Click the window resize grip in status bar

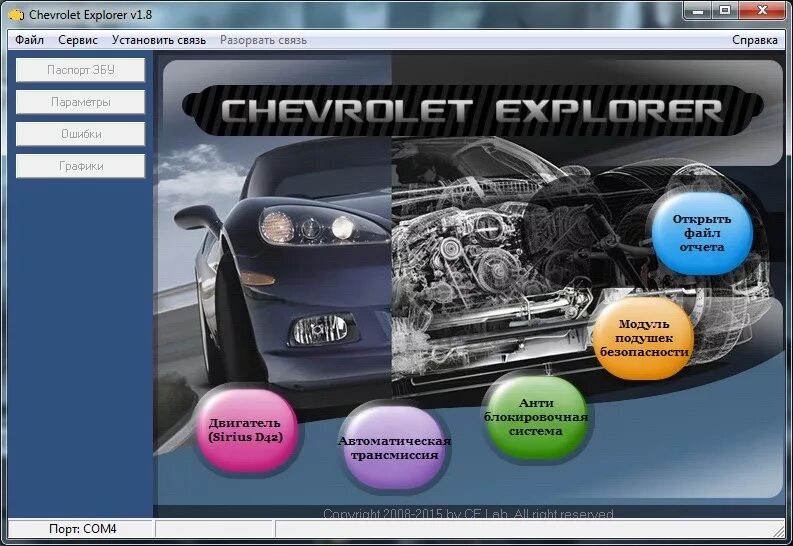point(779,531)
